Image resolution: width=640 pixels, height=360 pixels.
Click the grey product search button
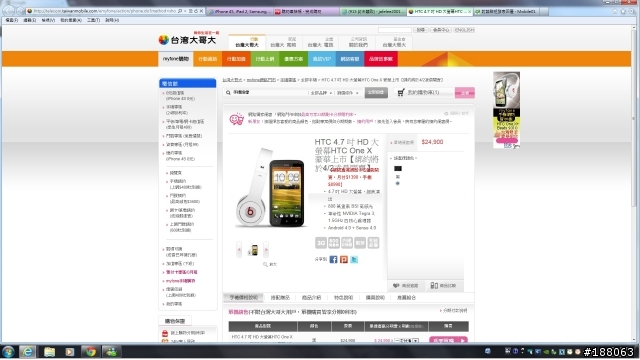coord(376,93)
